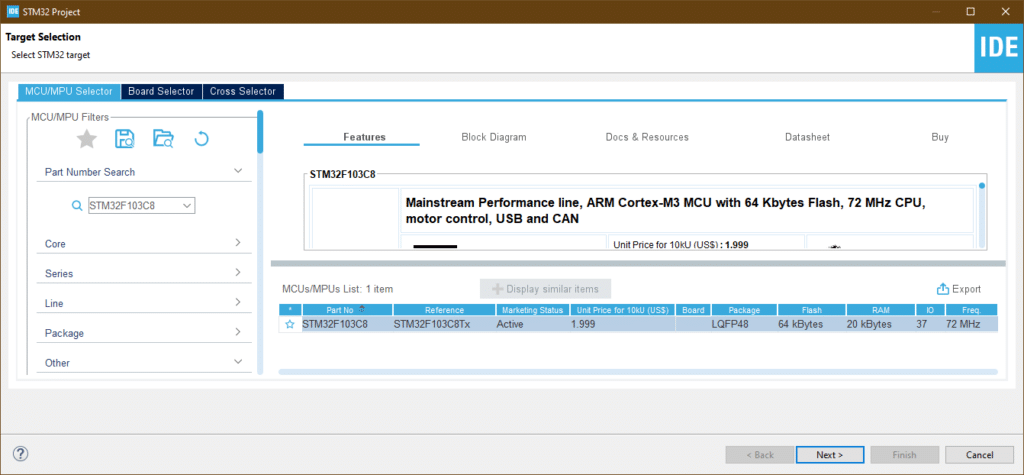The image size is (1024, 475).
Task: Click the Next button
Action: tap(830, 454)
